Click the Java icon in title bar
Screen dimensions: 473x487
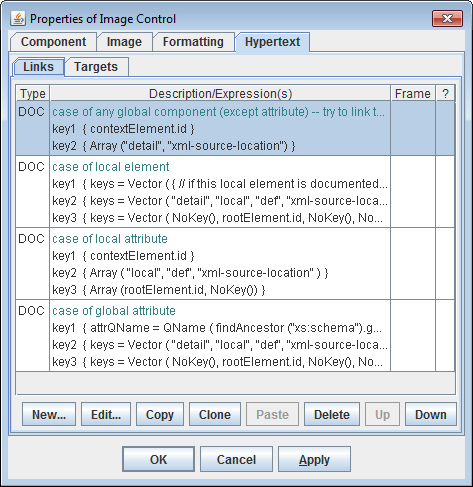pyautogui.click(x=18, y=19)
